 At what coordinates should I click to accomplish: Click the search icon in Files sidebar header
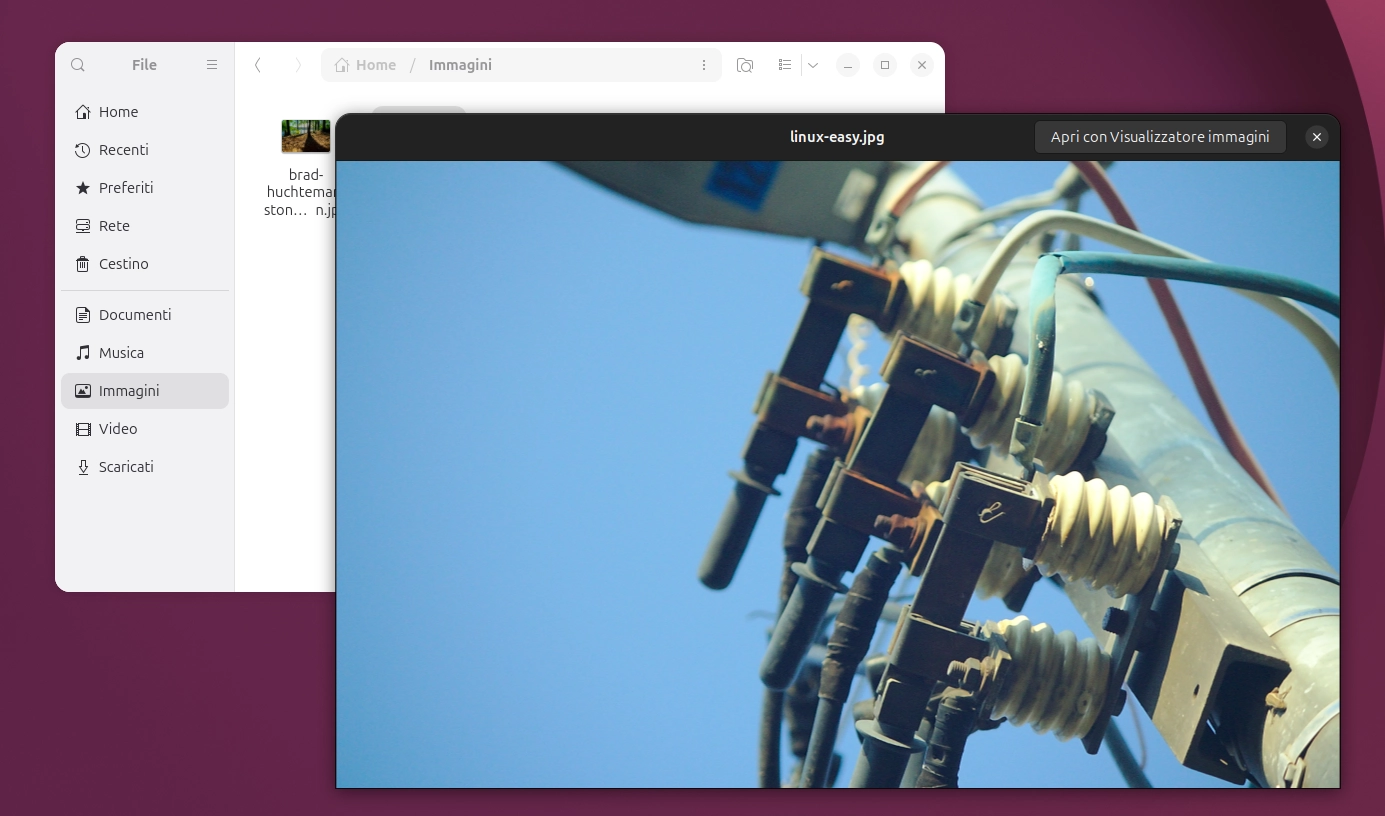[x=78, y=65]
